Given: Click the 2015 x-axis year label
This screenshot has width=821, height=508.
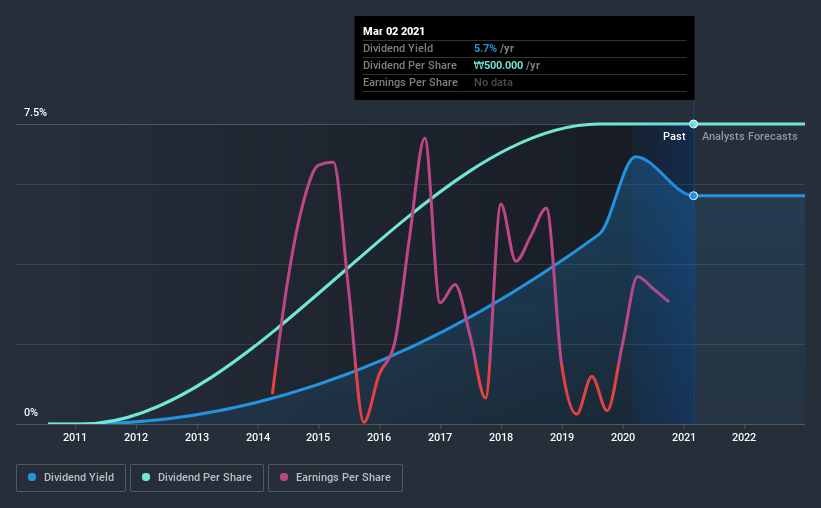Looking at the screenshot, I should coord(318,437).
